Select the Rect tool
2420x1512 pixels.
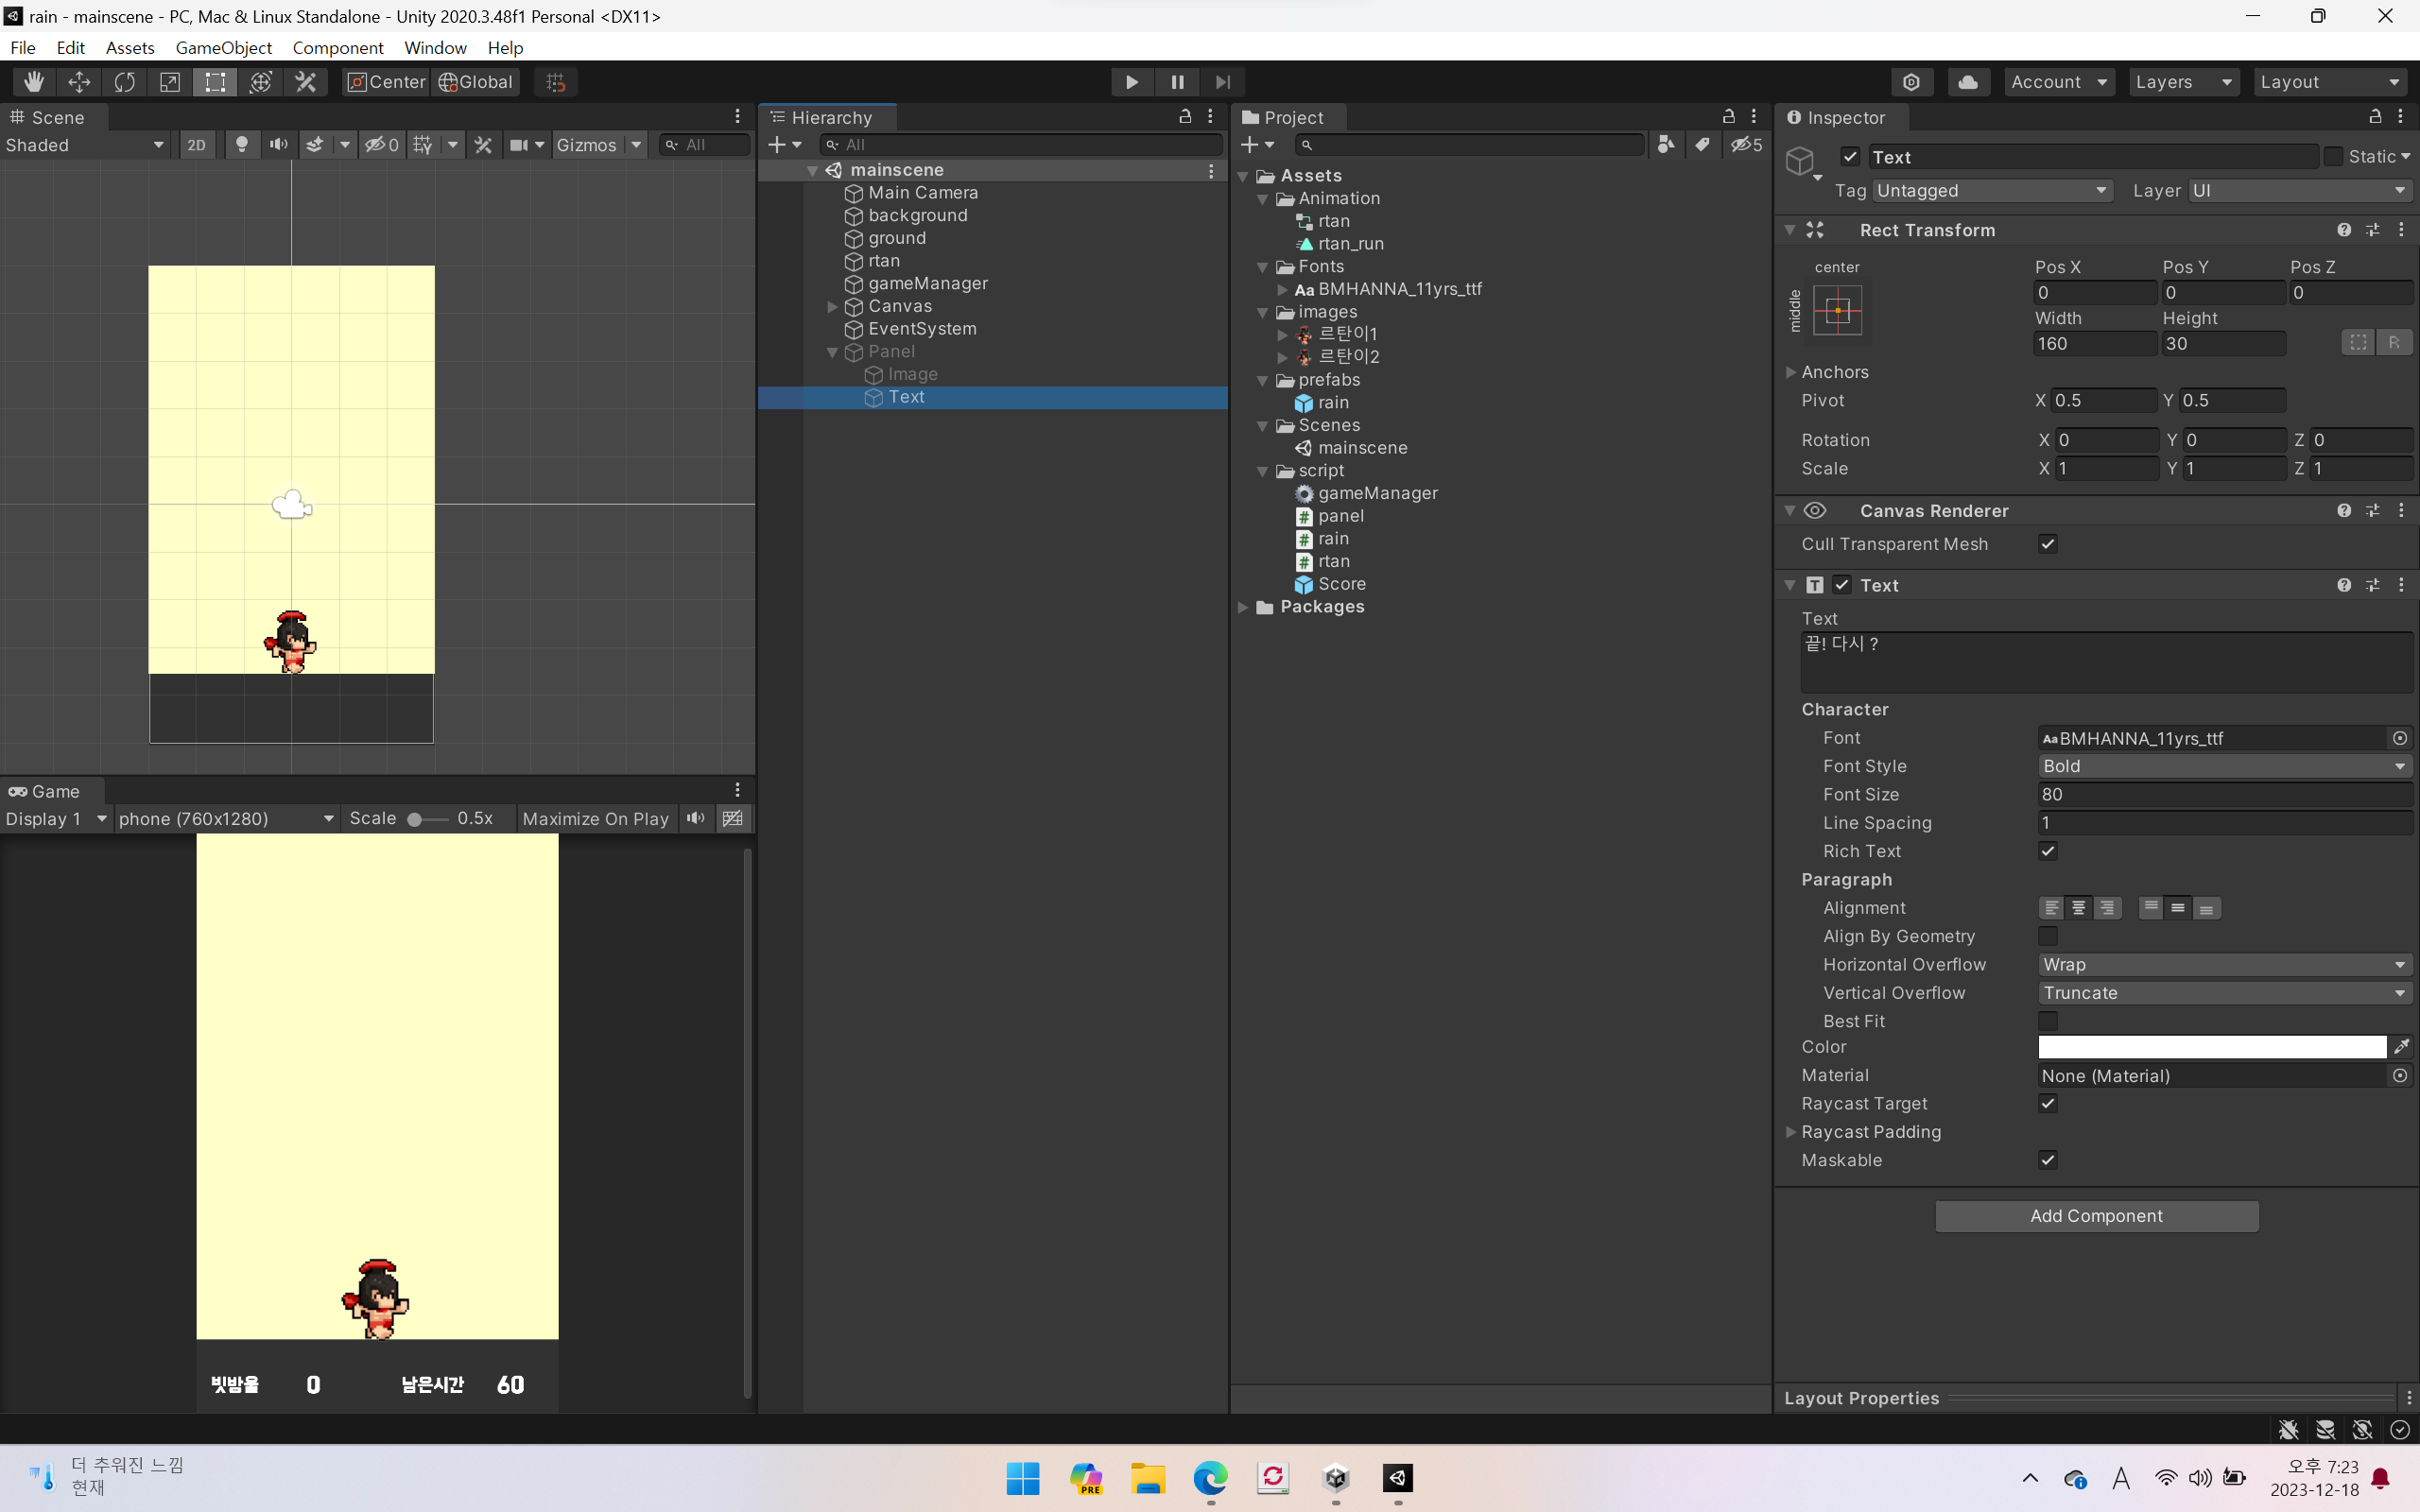215,82
